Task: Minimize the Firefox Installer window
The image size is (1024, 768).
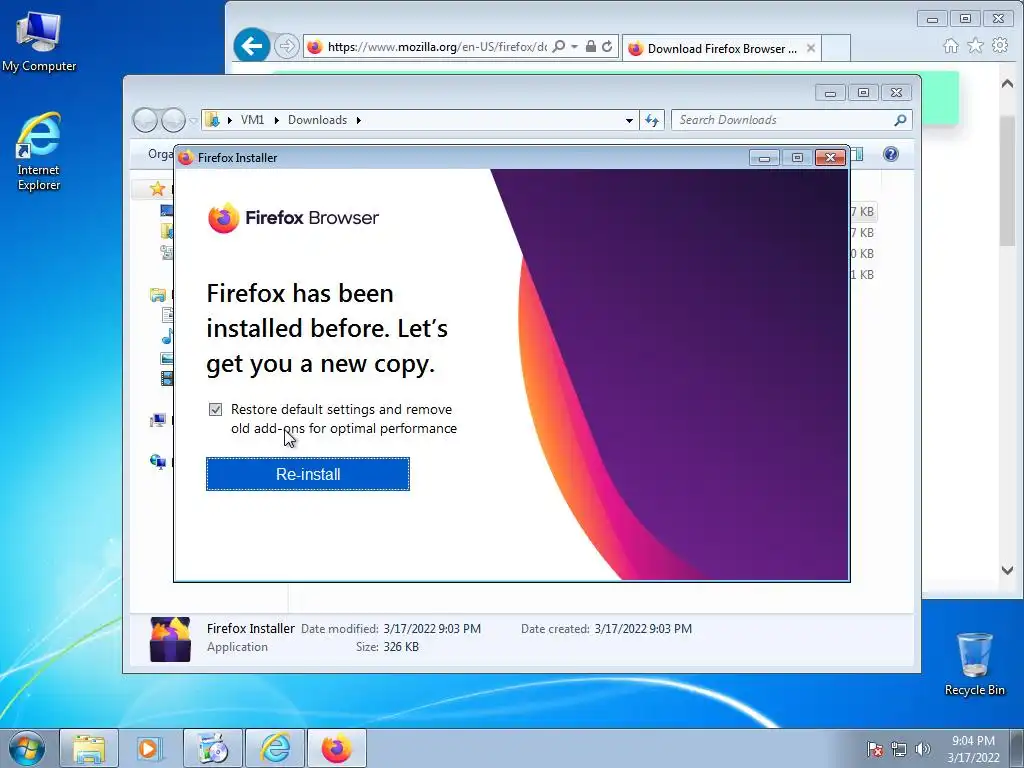Action: (x=764, y=157)
